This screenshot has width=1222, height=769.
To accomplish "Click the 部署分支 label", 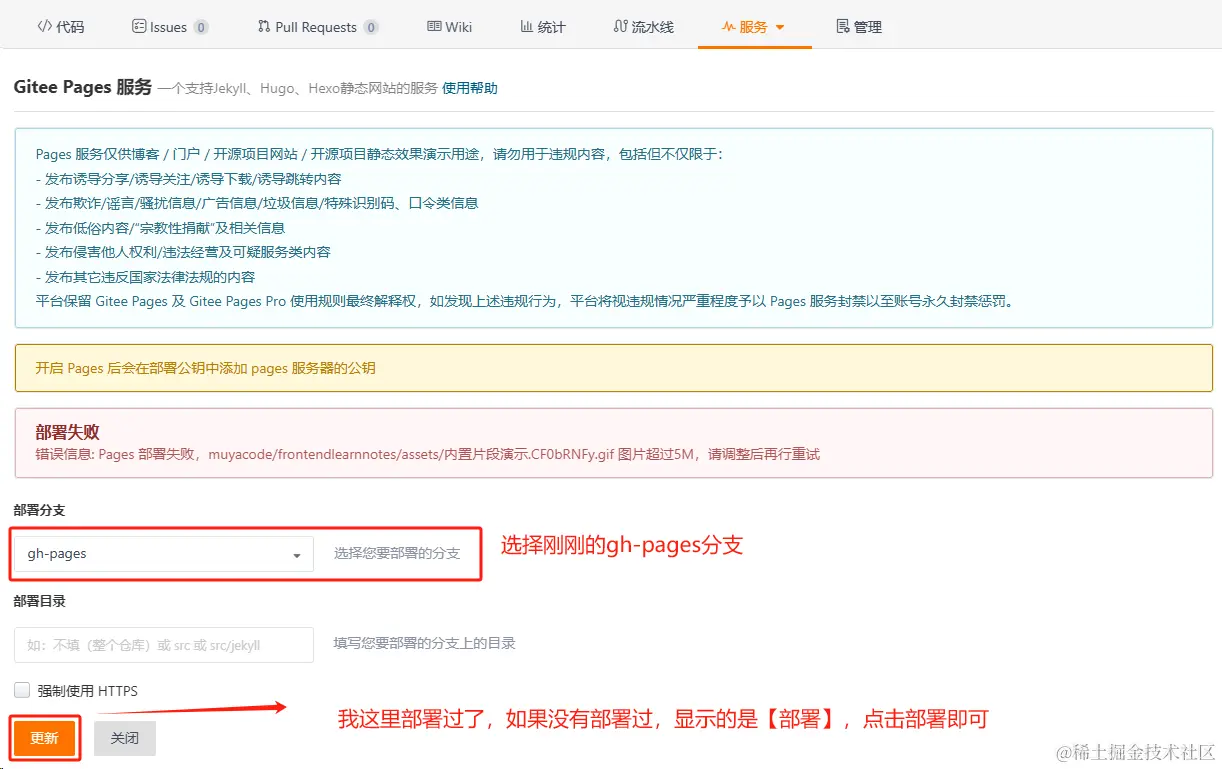I will [40, 510].
